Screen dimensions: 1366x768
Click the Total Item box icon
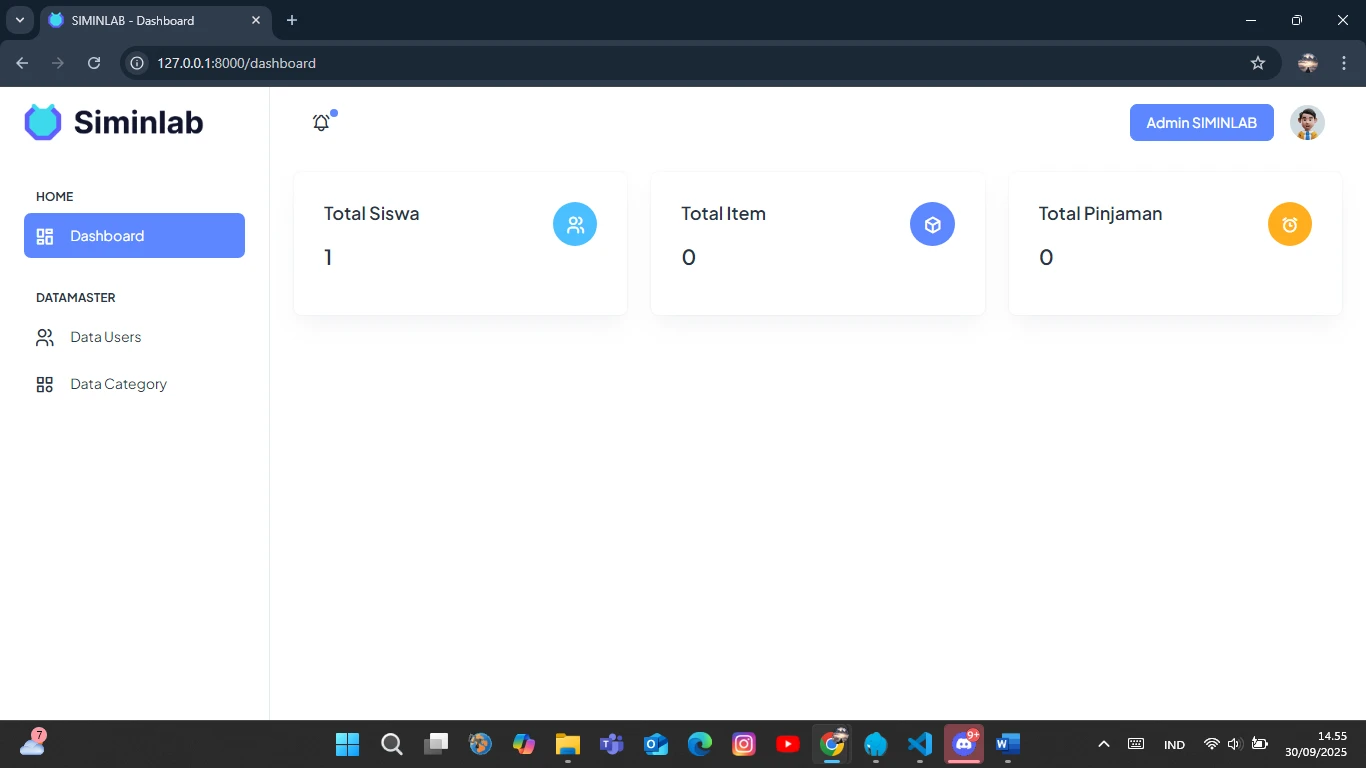click(x=932, y=225)
